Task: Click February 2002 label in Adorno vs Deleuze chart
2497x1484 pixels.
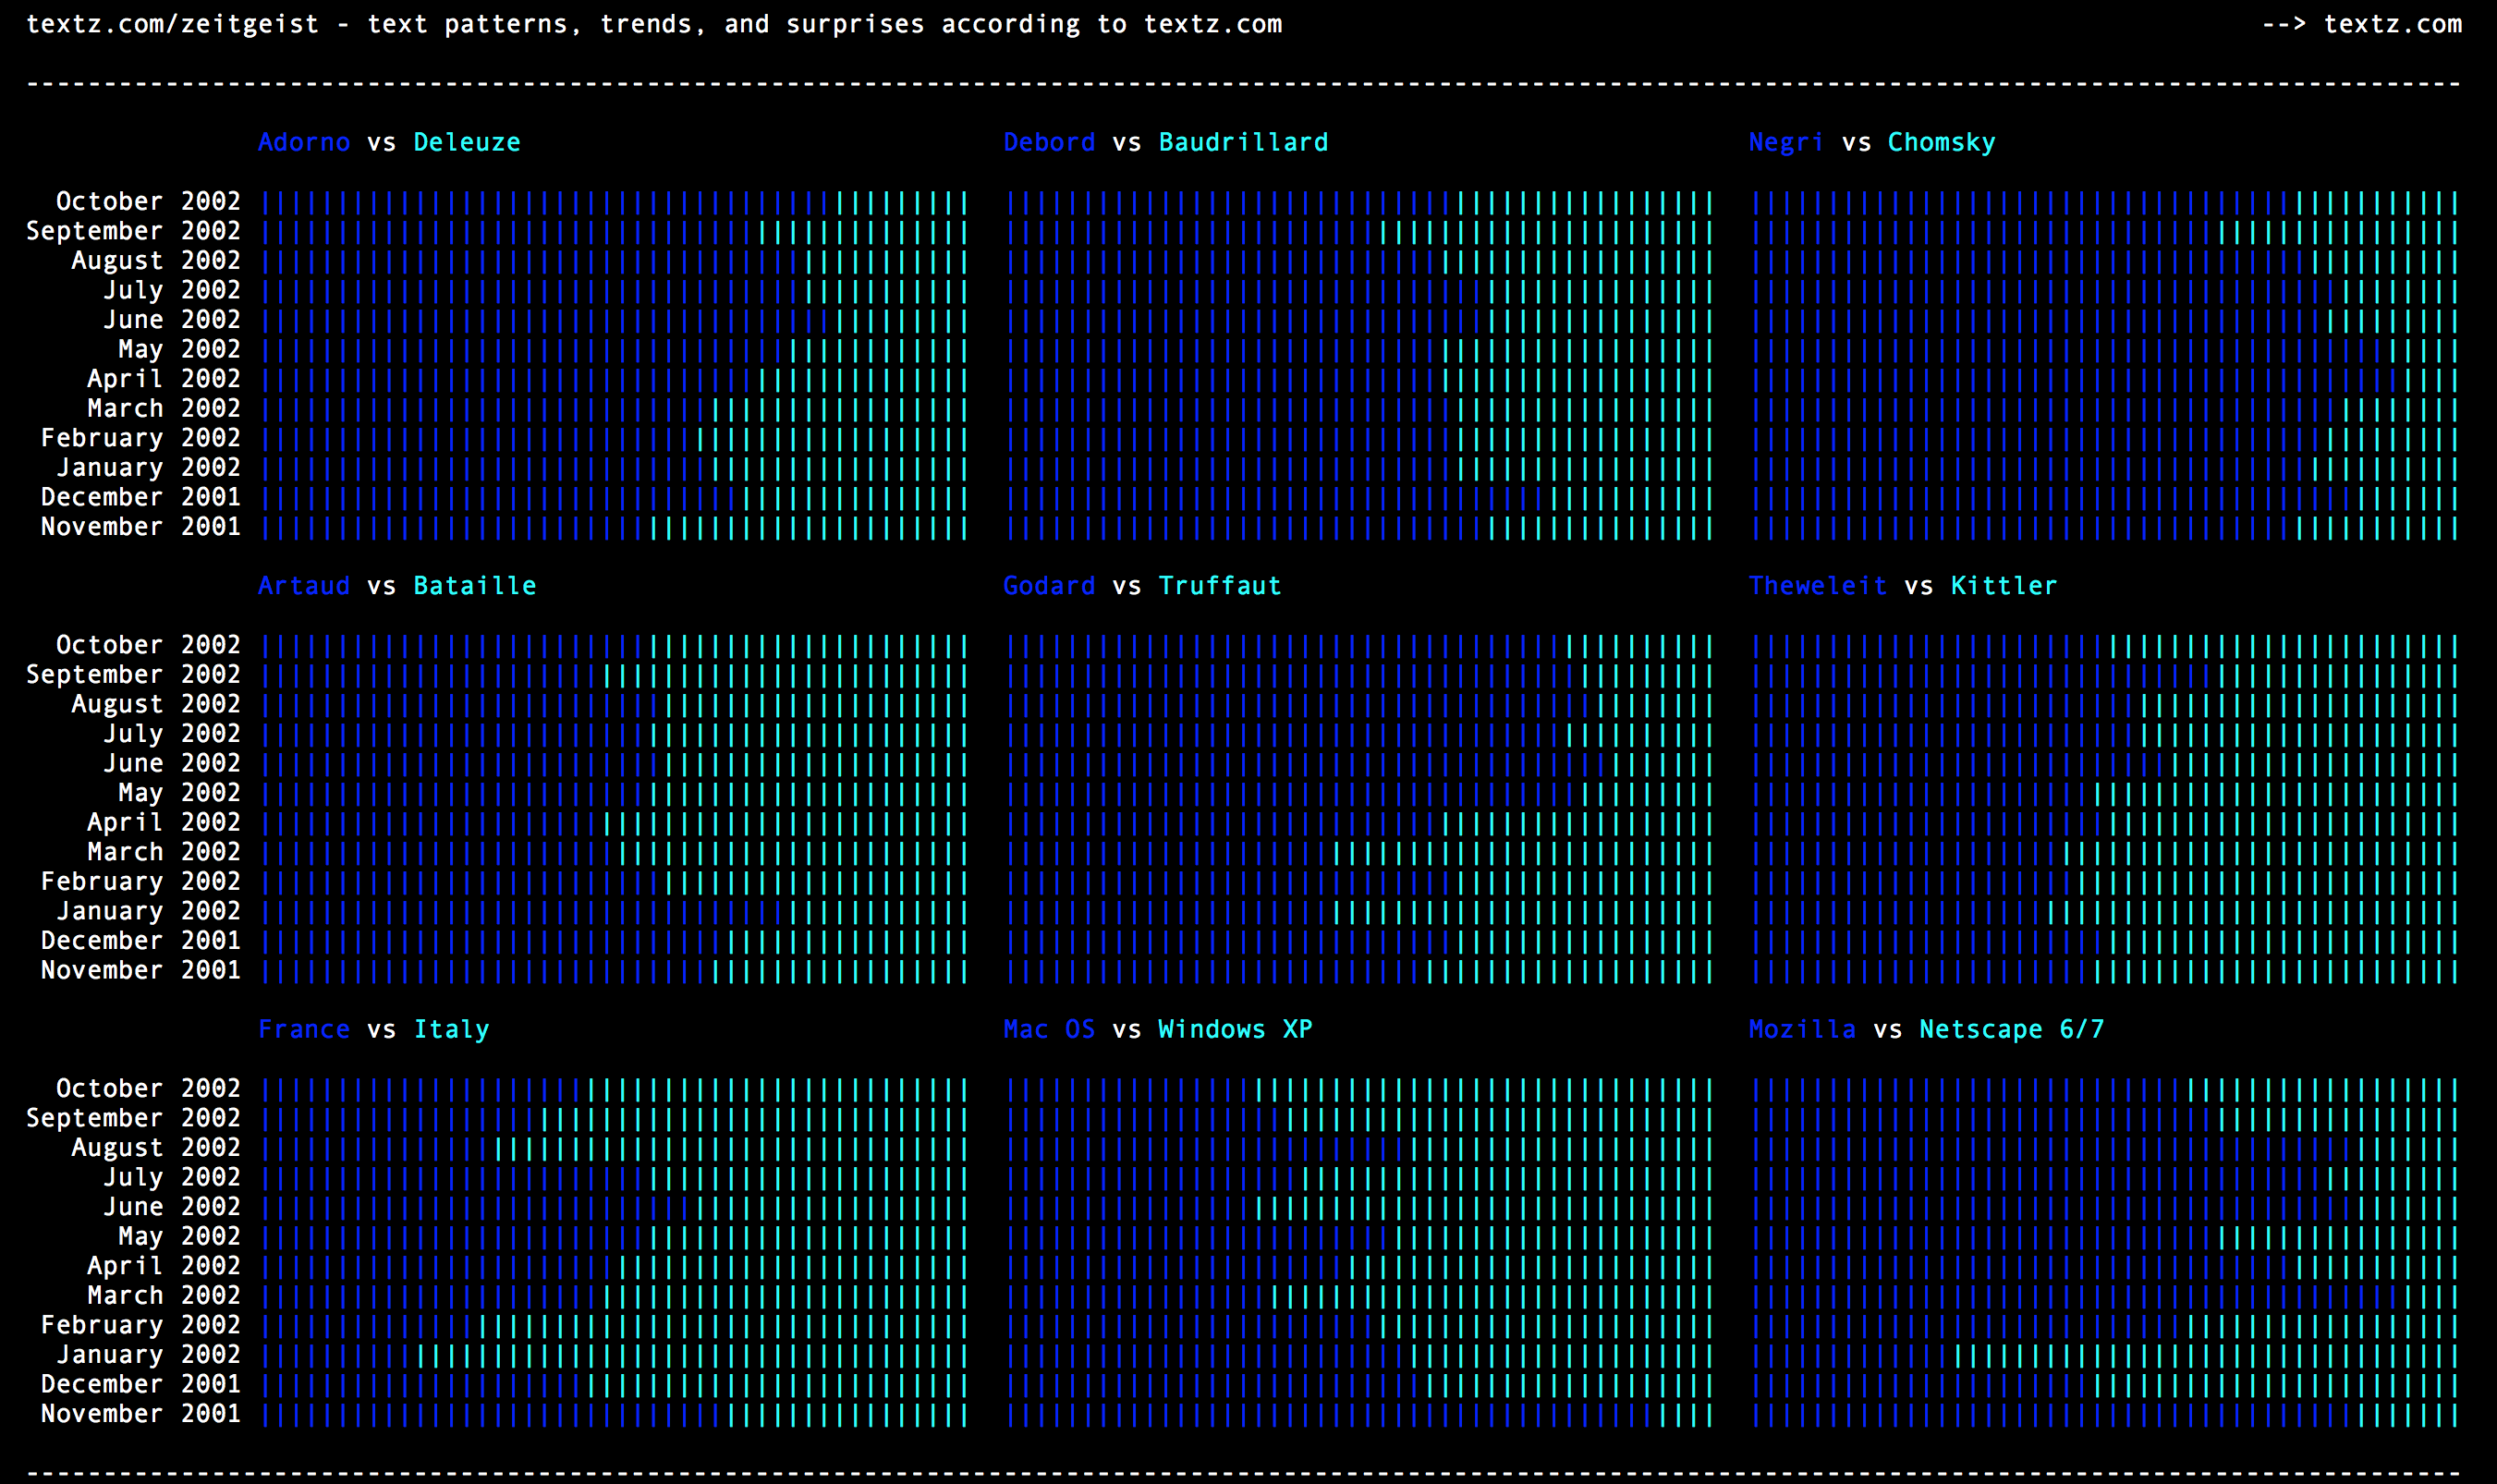Action: point(141,438)
